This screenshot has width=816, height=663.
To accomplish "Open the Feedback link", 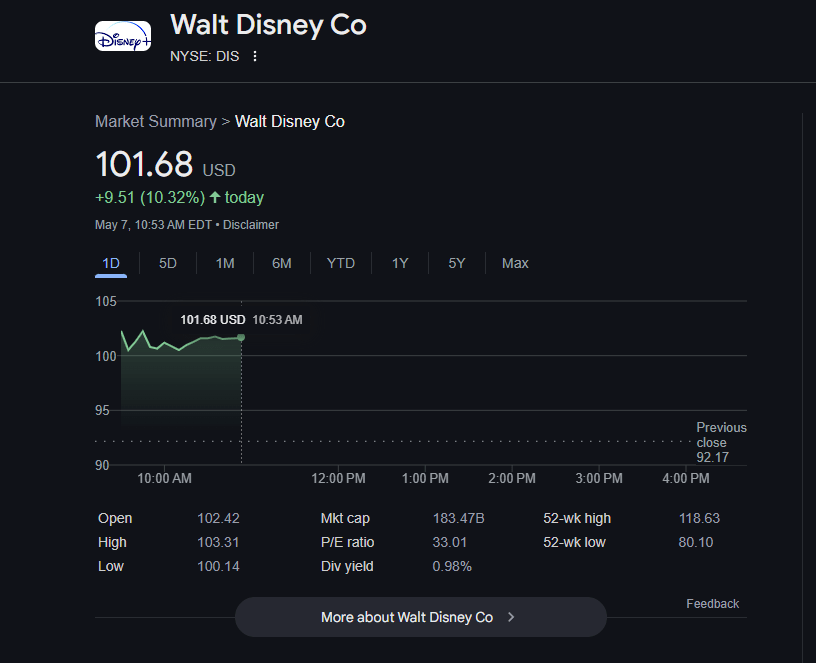I will pyautogui.click(x=712, y=604).
